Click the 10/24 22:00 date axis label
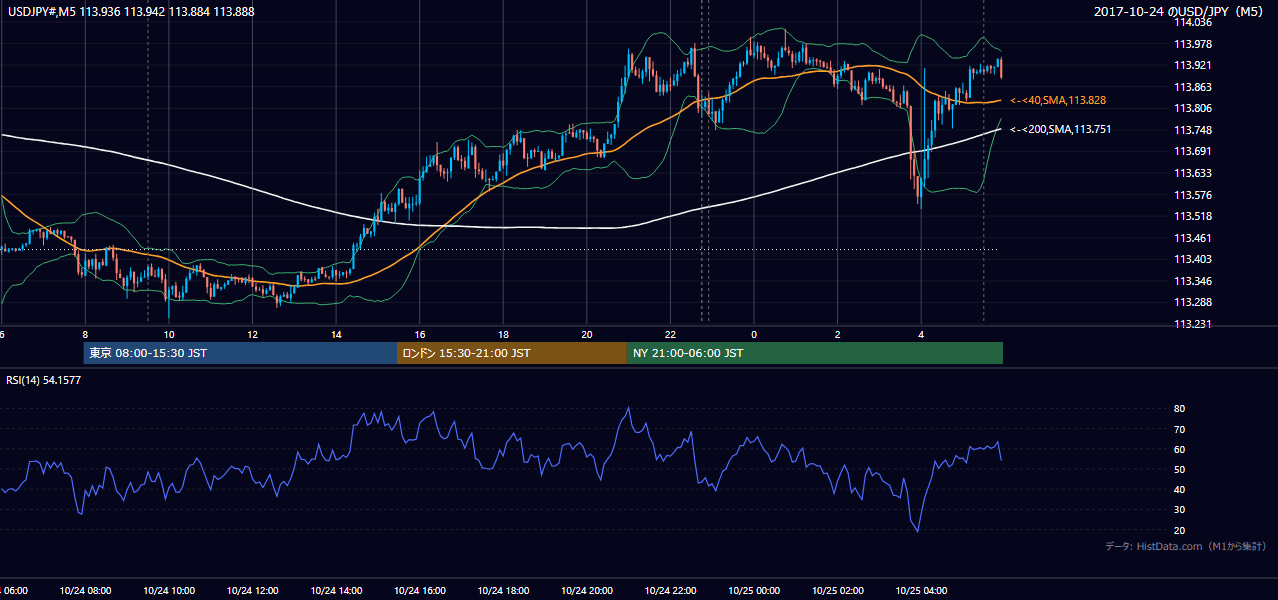The width and height of the screenshot is (1278, 600). [x=670, y=591]
